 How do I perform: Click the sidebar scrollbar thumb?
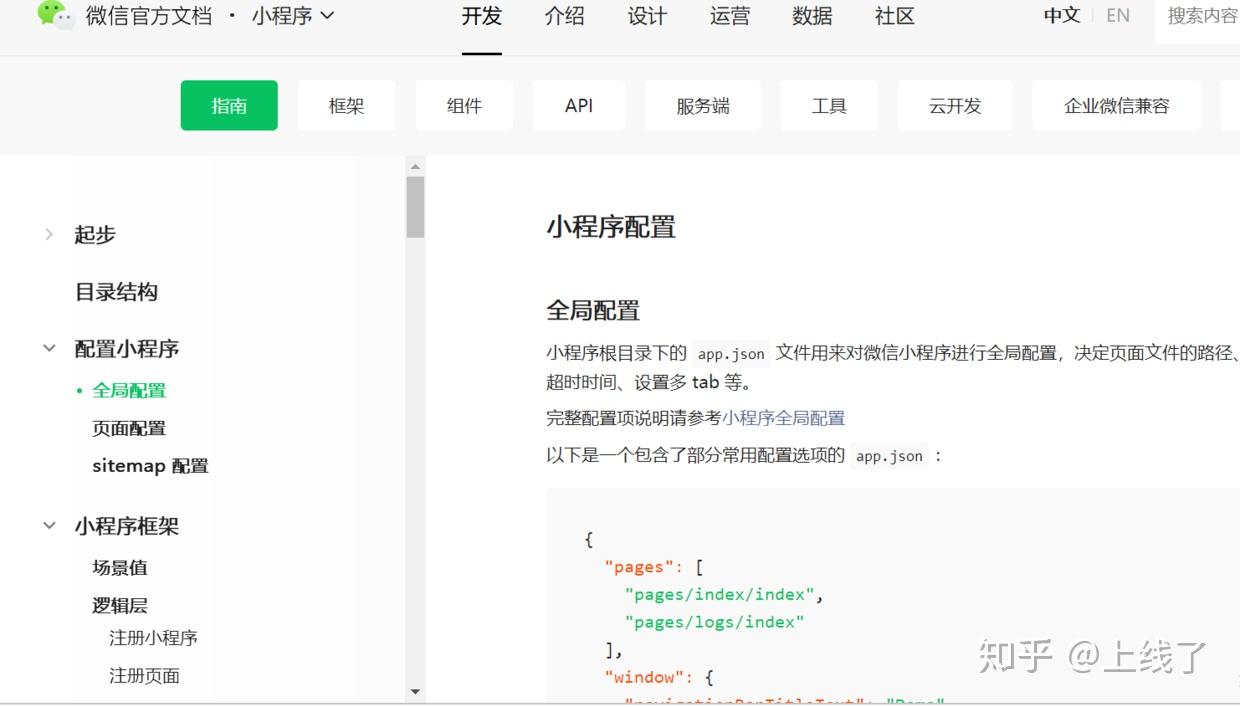[415, 207]
